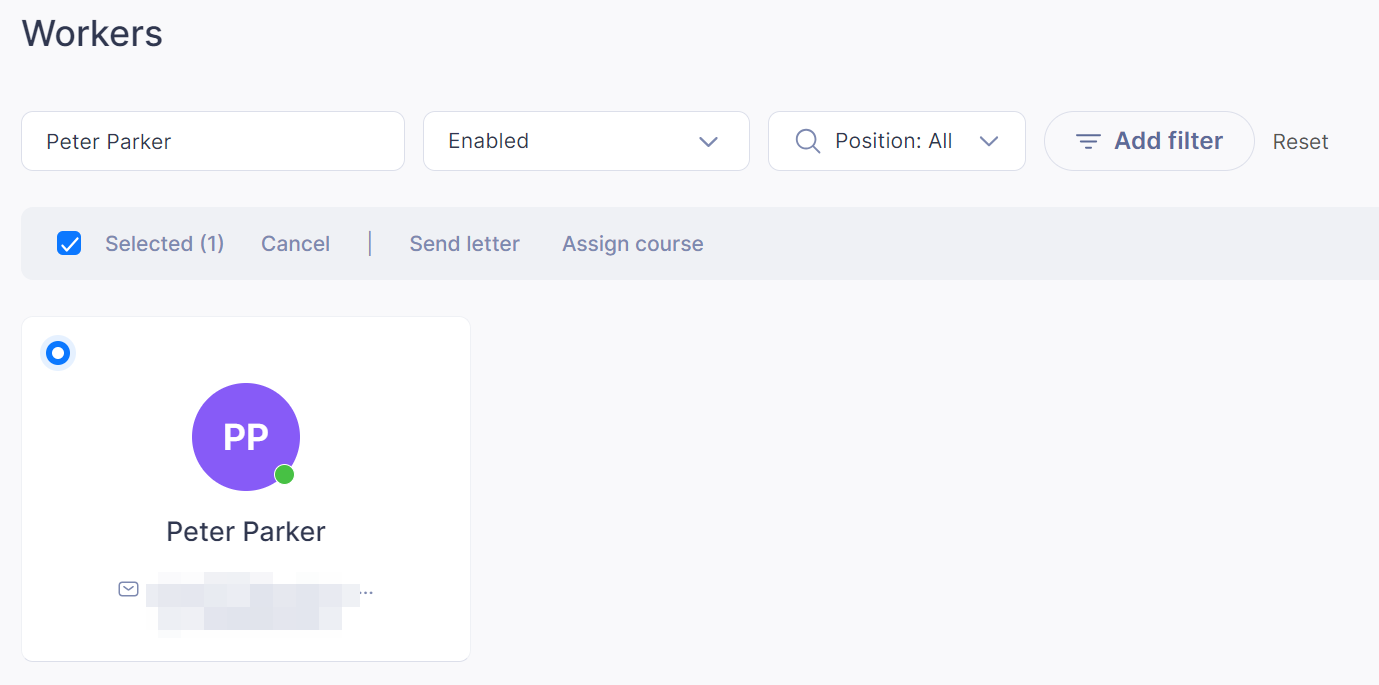This screenshot has height=685, width=1379.
Task: Click the filter lines icon beside Add filter
Action: 1088,141
